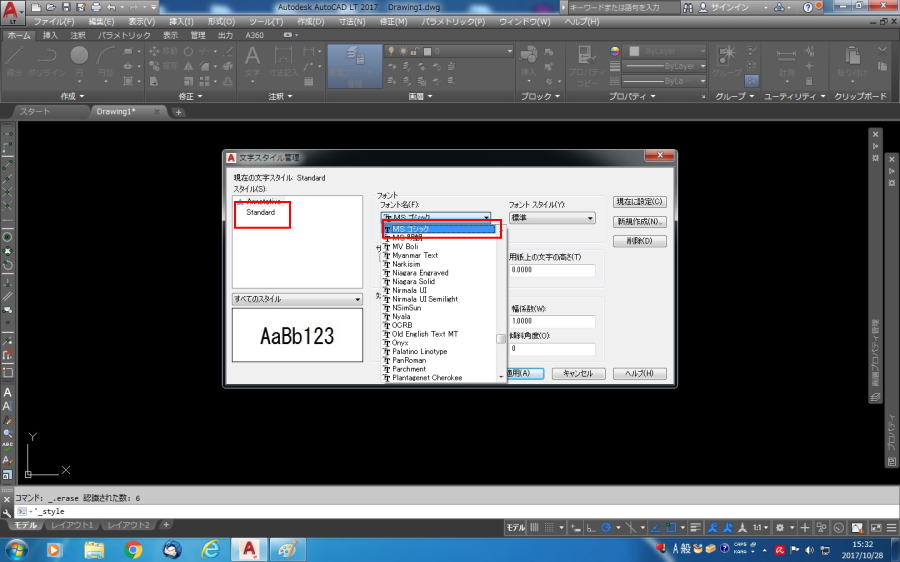
Task: Select the Line tool in the ribbon
Action: pos(14,62)
